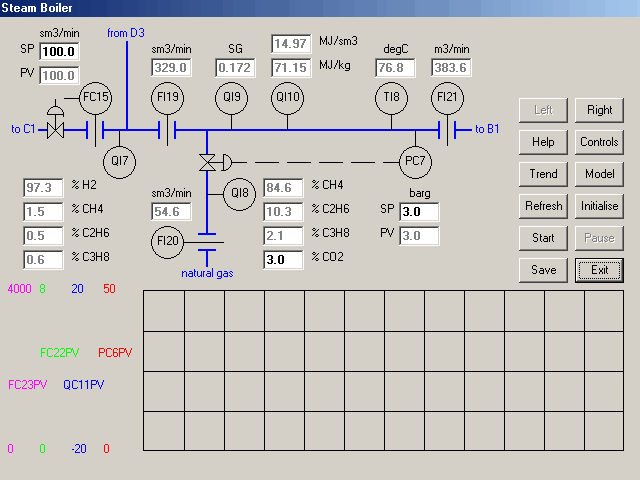
Task: Open the Controls panel button
Action: [599, 142]
